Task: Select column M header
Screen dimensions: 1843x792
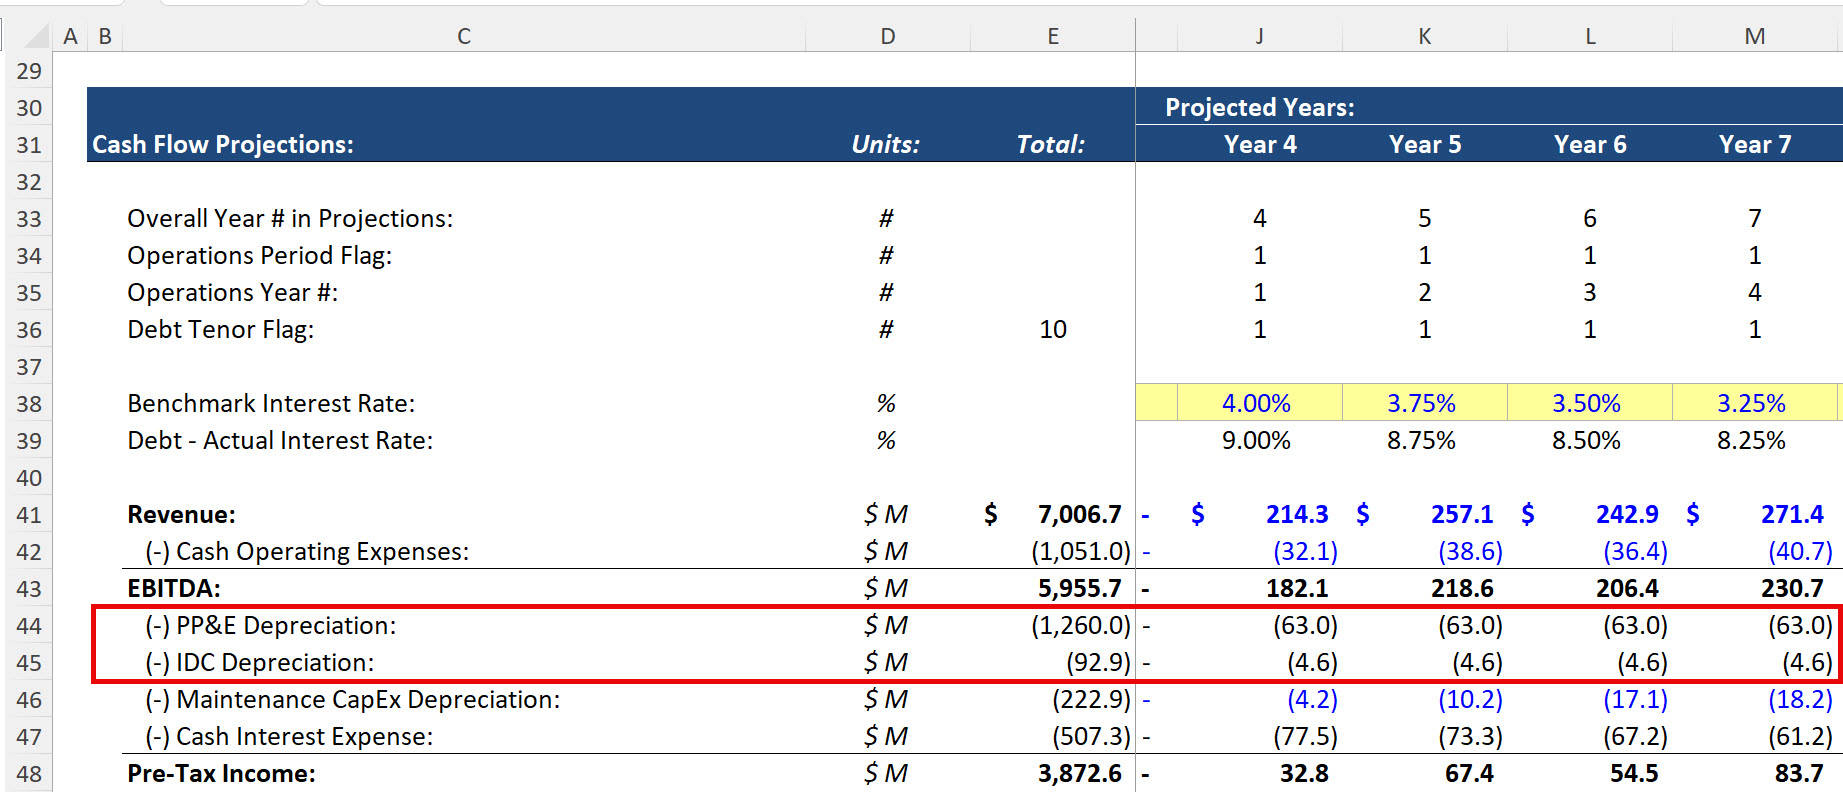Action: point(1755,36)
